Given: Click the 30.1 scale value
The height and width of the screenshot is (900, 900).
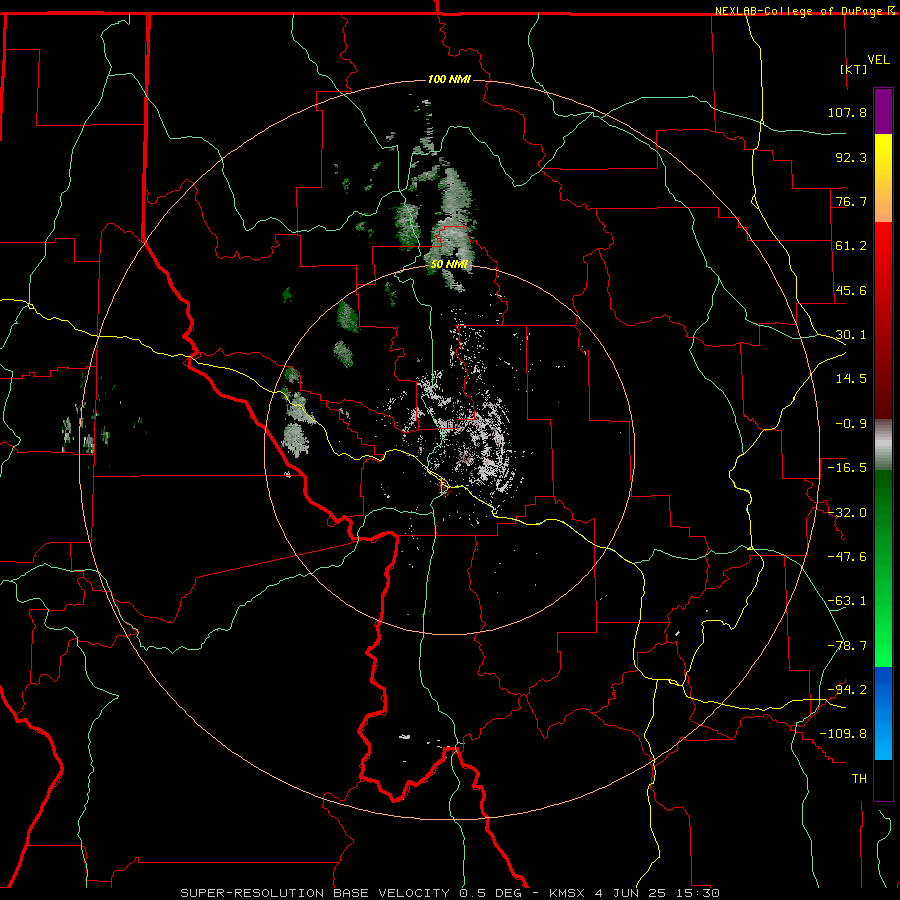Looking at the screenshot, I should (x=851, y=335).
